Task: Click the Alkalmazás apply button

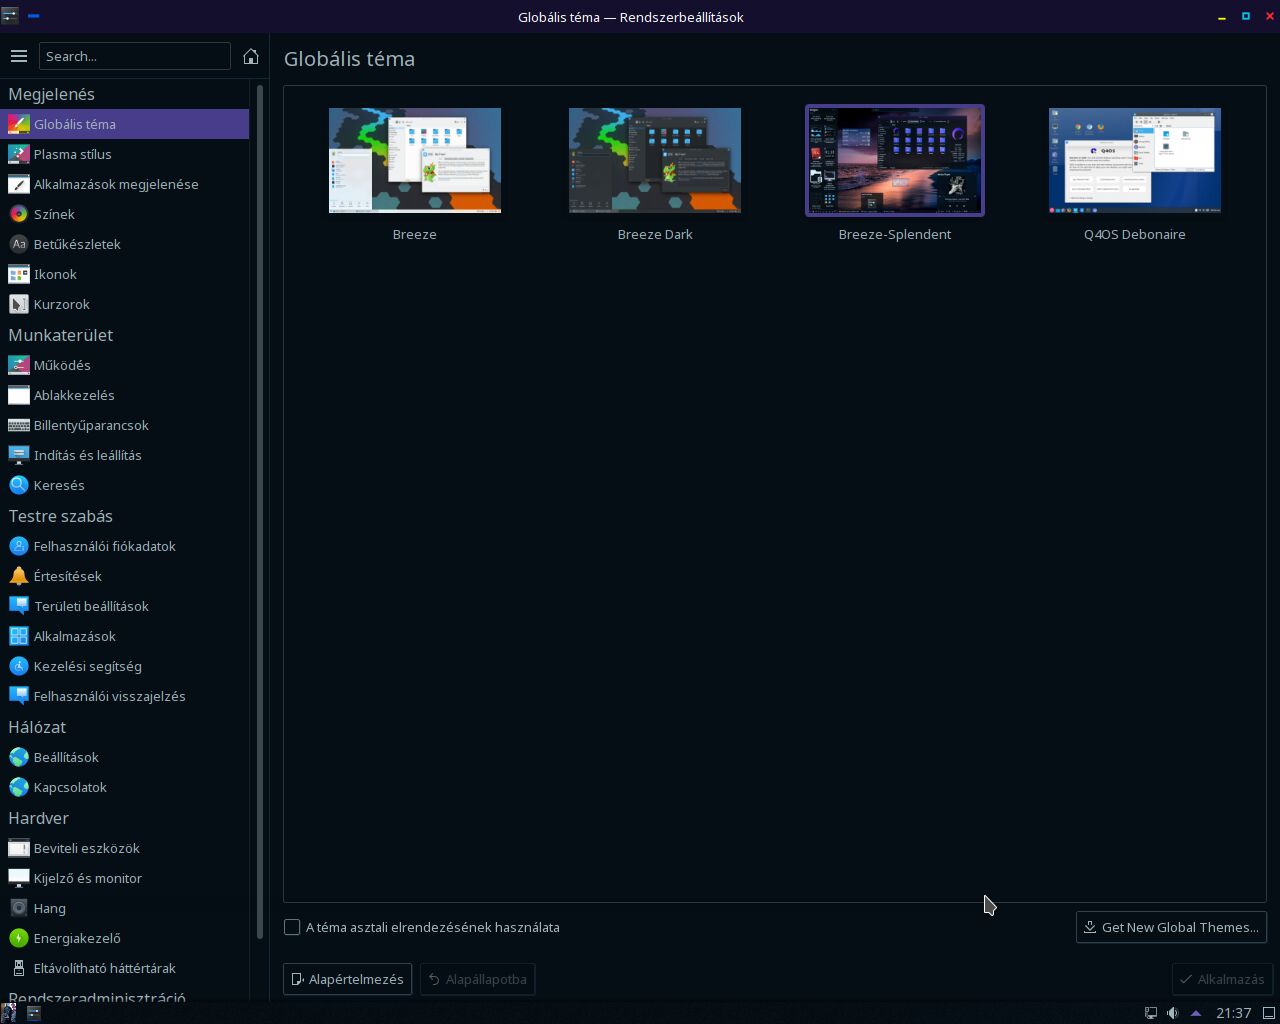Action: (x=1221, y=979)
